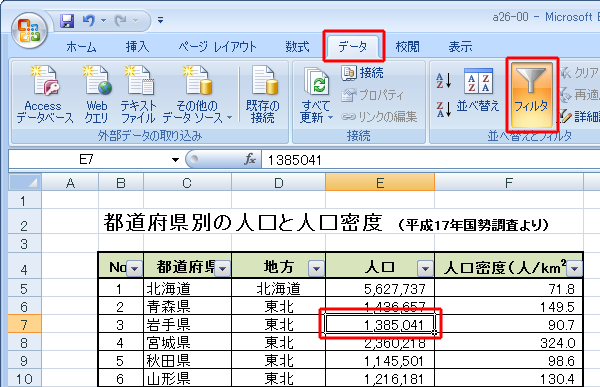The image size is (600, 387).
Task: Select column F header
Action: click(509, 183)
